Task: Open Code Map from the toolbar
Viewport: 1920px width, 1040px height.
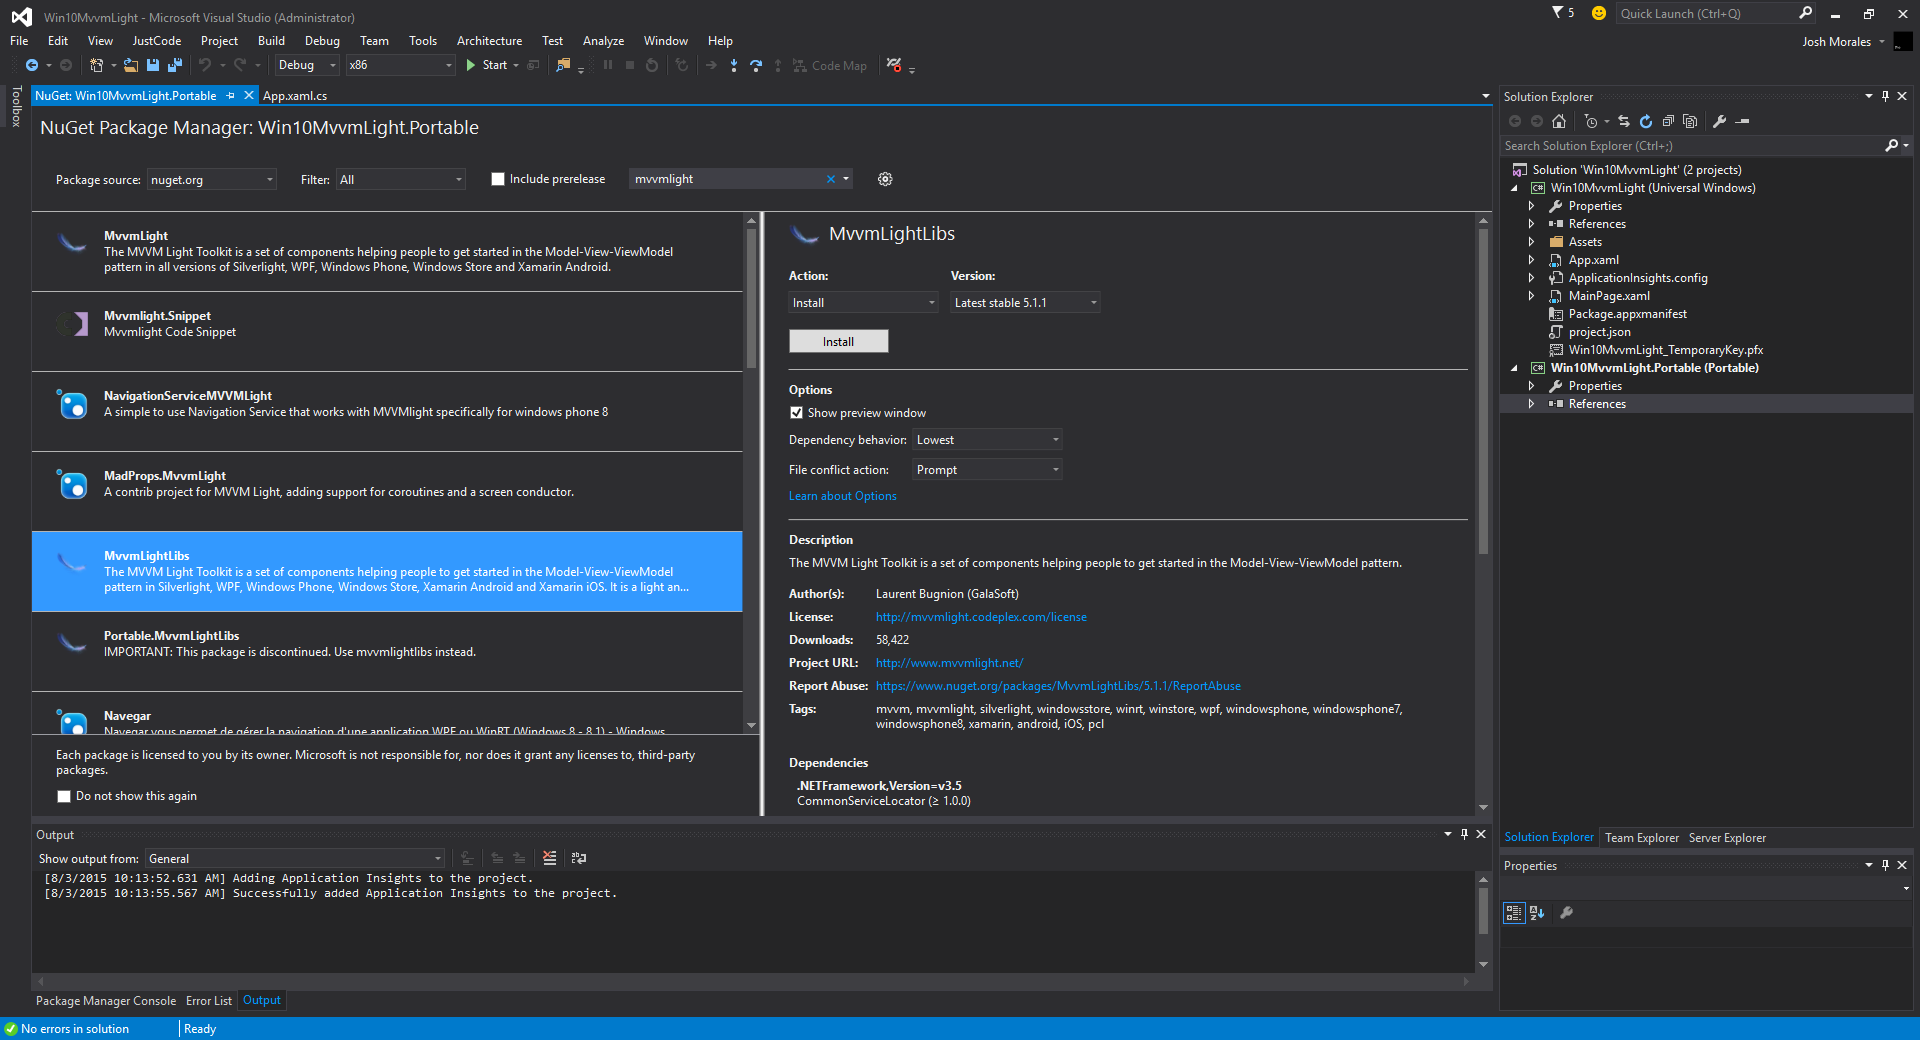Action: pos(829,66)
